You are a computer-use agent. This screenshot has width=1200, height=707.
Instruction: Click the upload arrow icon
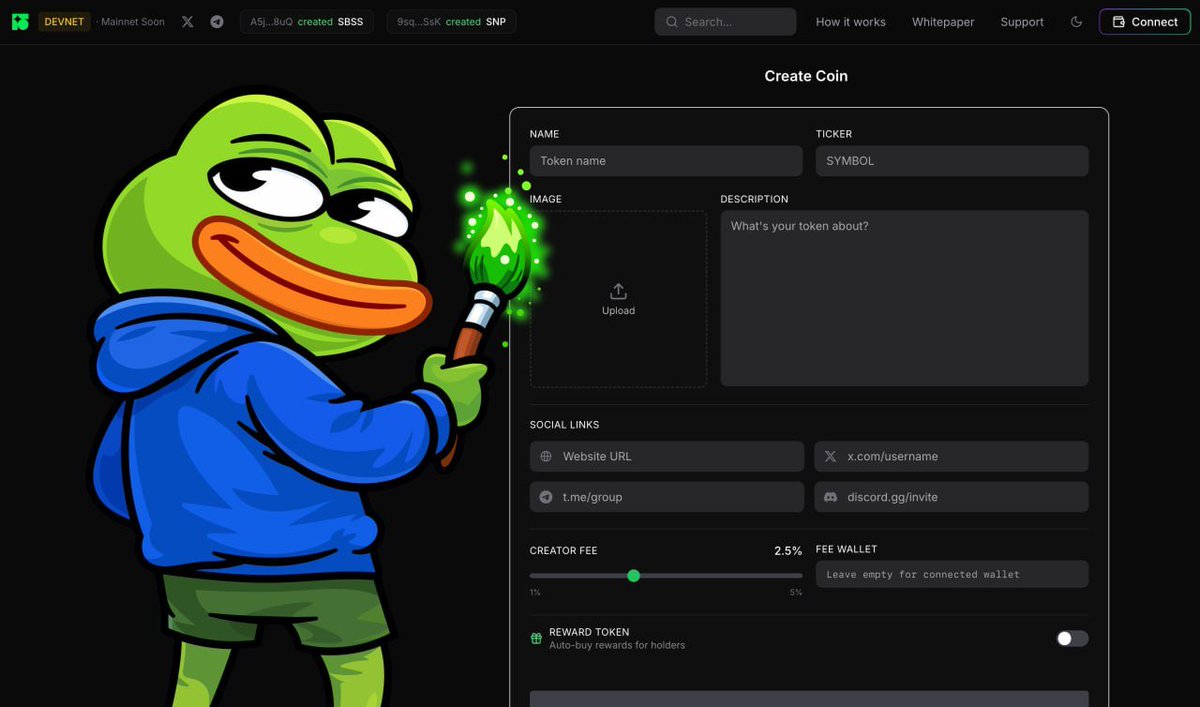point(618,291)
